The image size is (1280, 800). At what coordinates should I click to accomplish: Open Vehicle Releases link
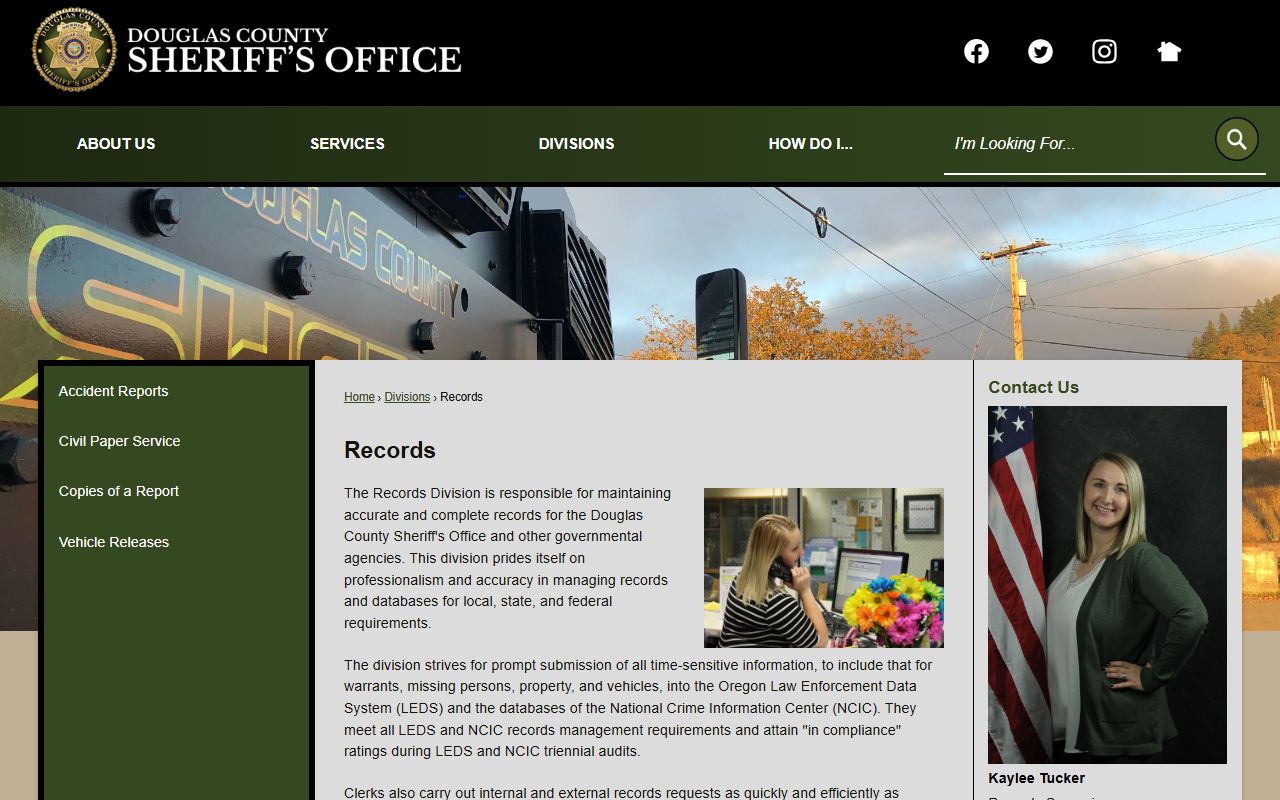(x=113, y=542)
